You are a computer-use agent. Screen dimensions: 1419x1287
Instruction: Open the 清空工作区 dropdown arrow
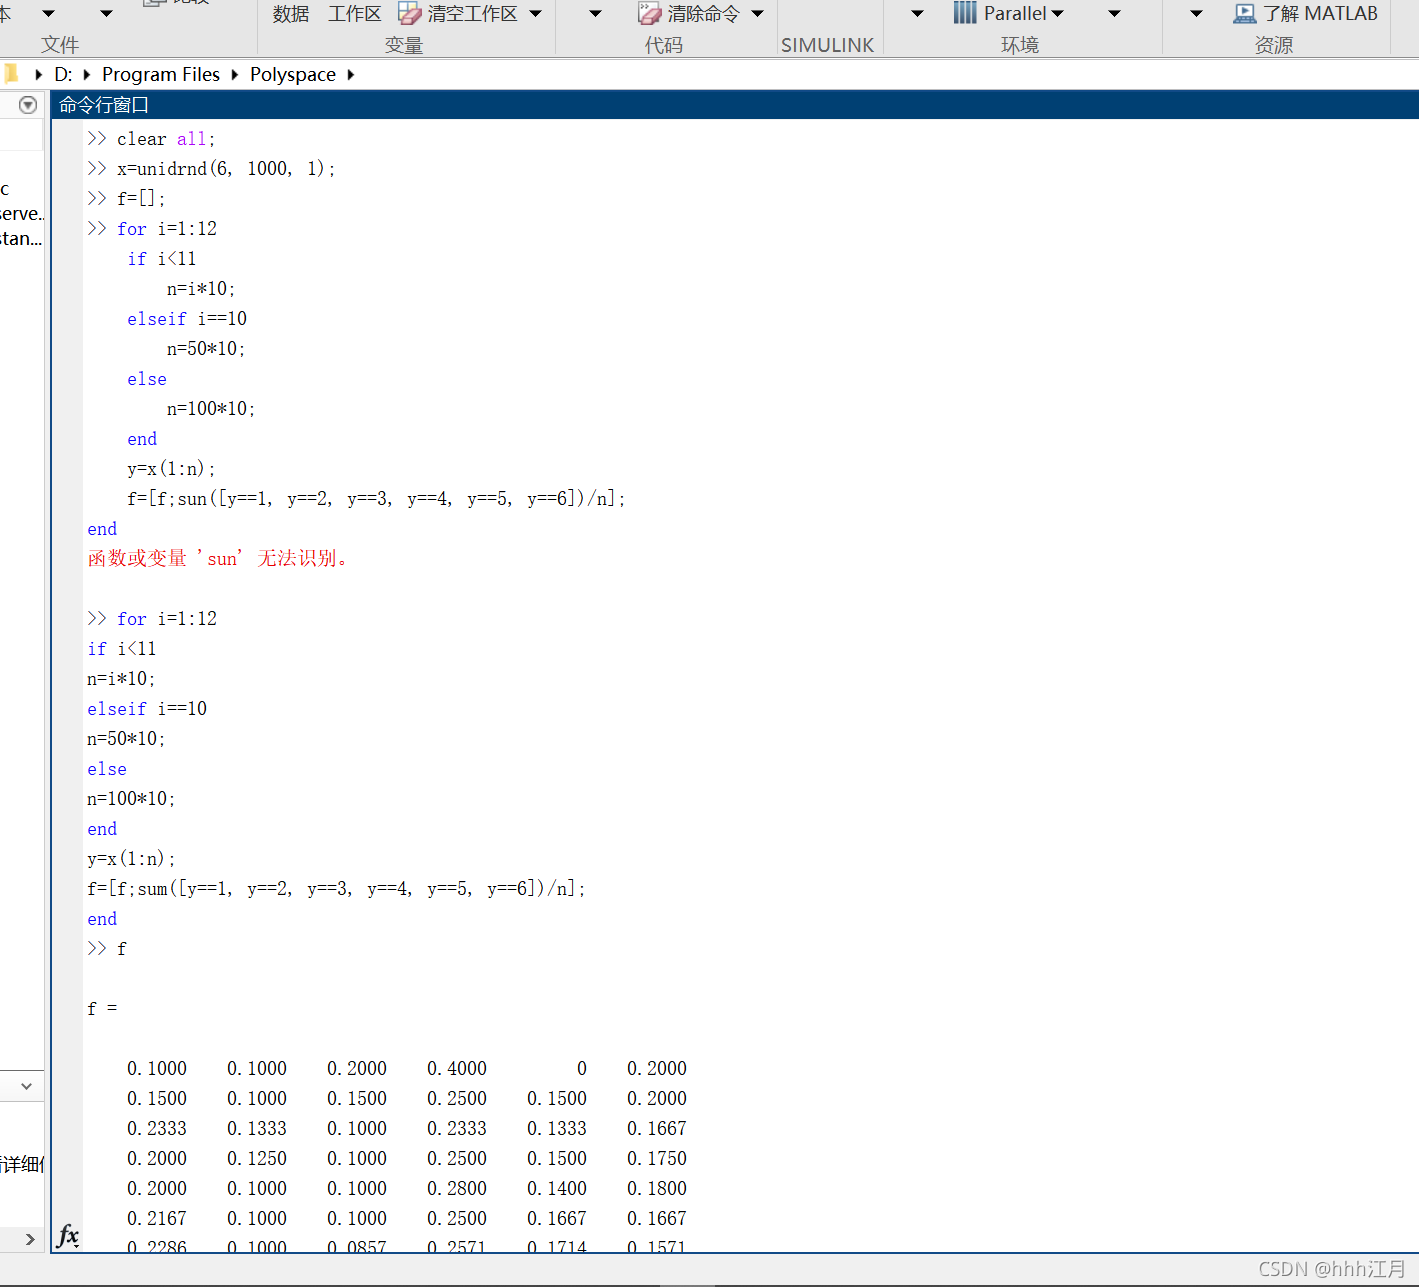tap(535, 14)
